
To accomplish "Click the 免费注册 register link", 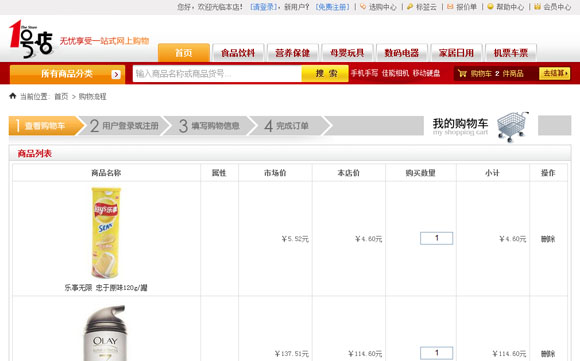I will pyautogui.click(x=333, y=7).
